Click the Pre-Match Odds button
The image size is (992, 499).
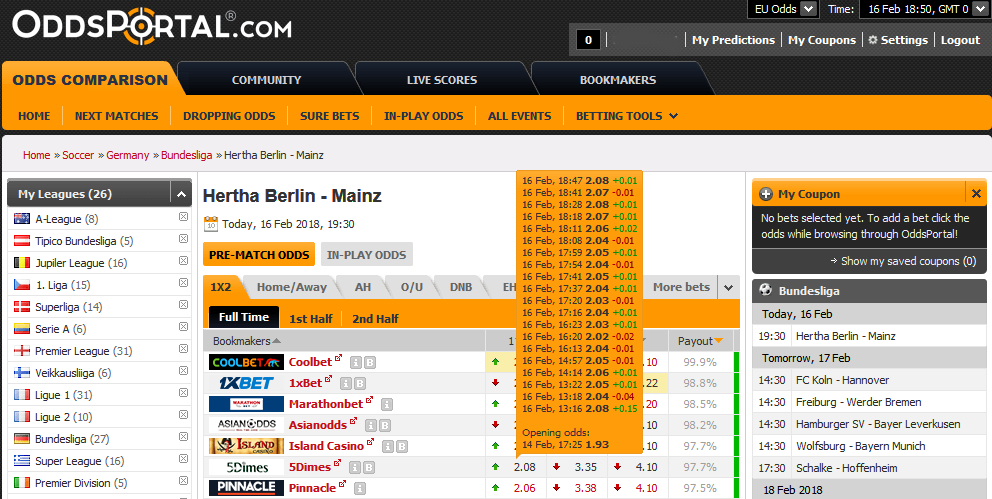(259, 255)
